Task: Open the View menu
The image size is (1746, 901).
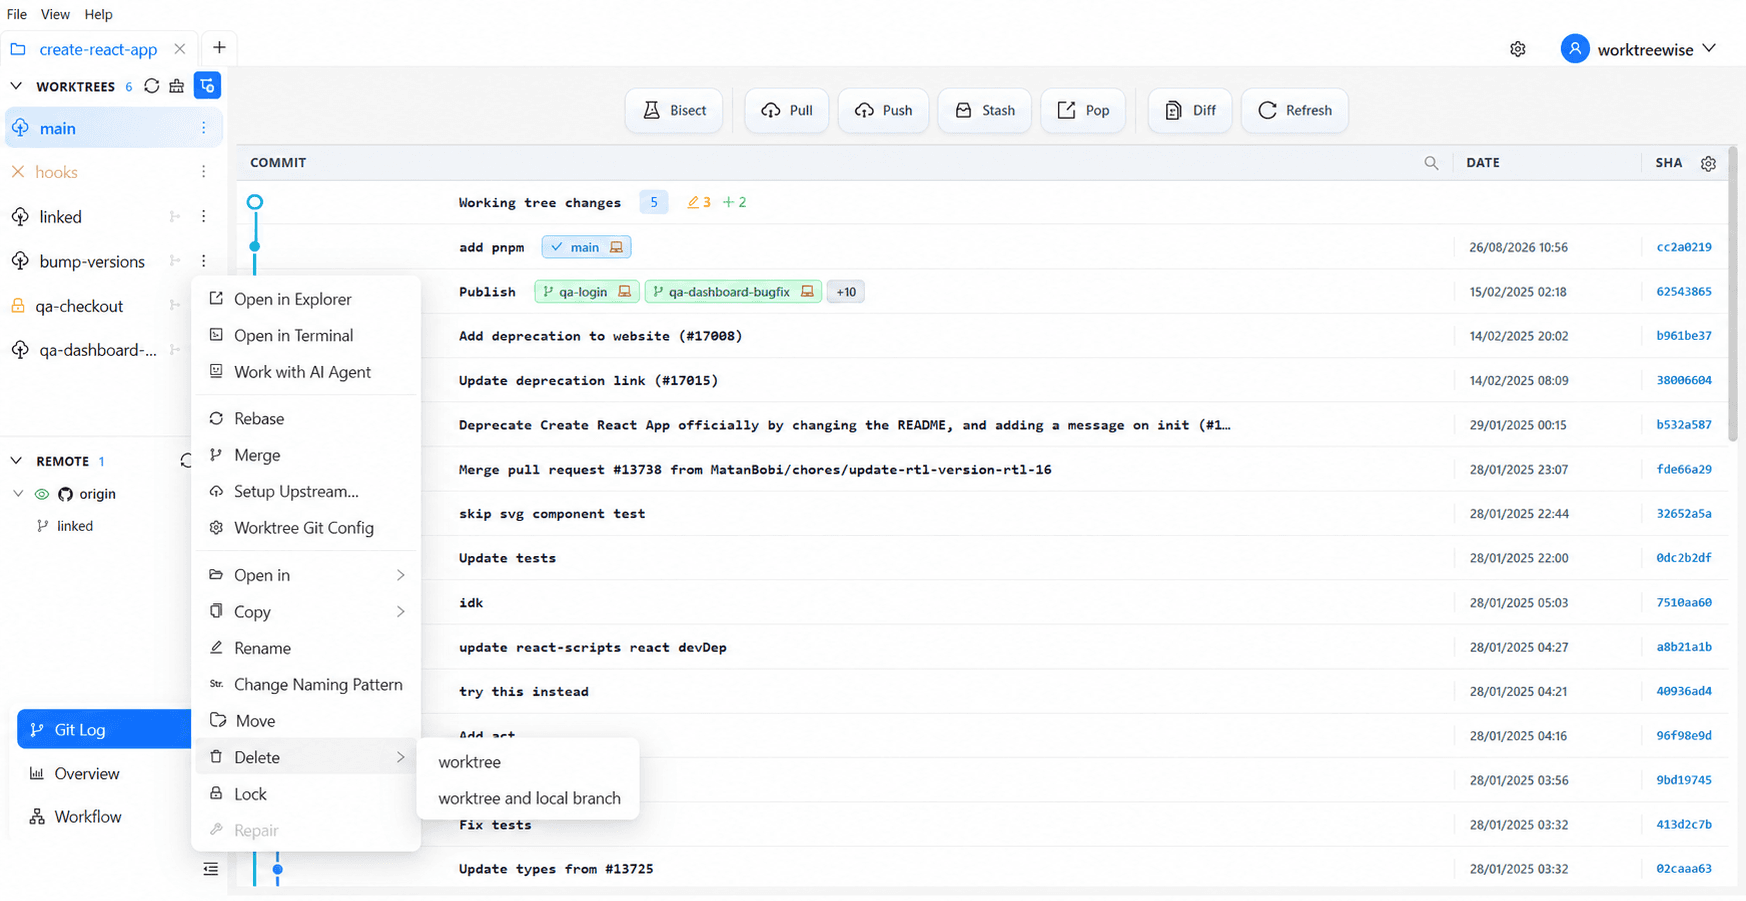Action: click(x=55, y=14)
